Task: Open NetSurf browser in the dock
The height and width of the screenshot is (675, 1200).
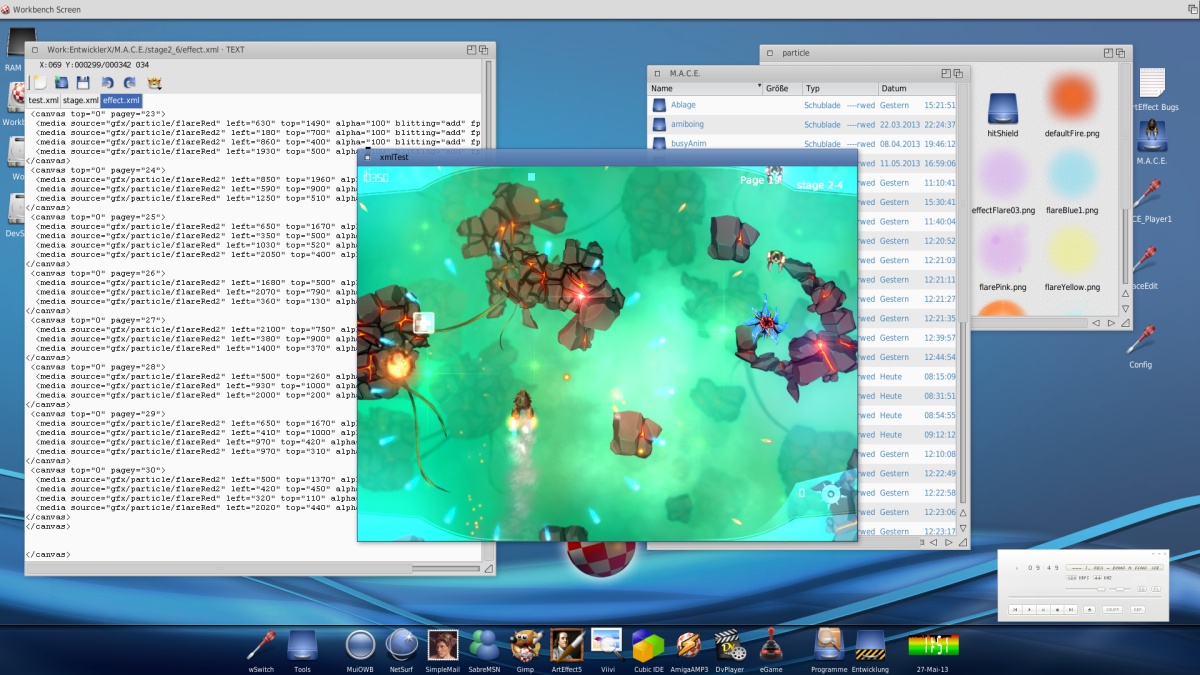Action: pos(401,645)
